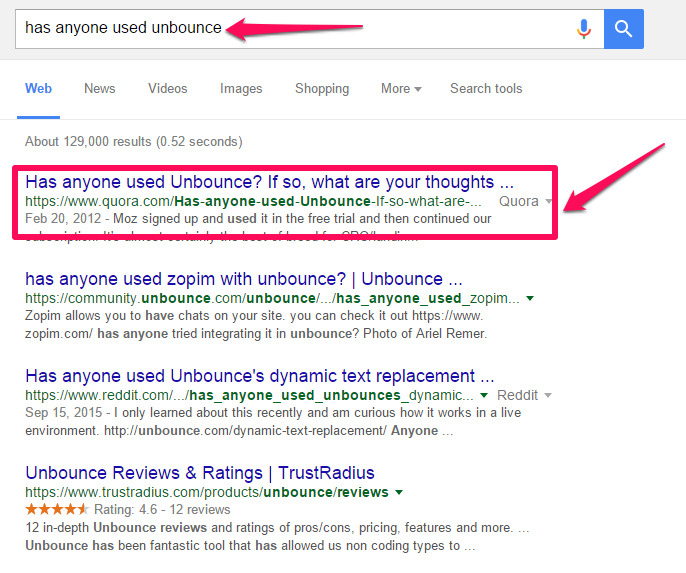
Task: Expand the green arrow beside community.unbounce.com URL
Action: (x=530, y=299)
